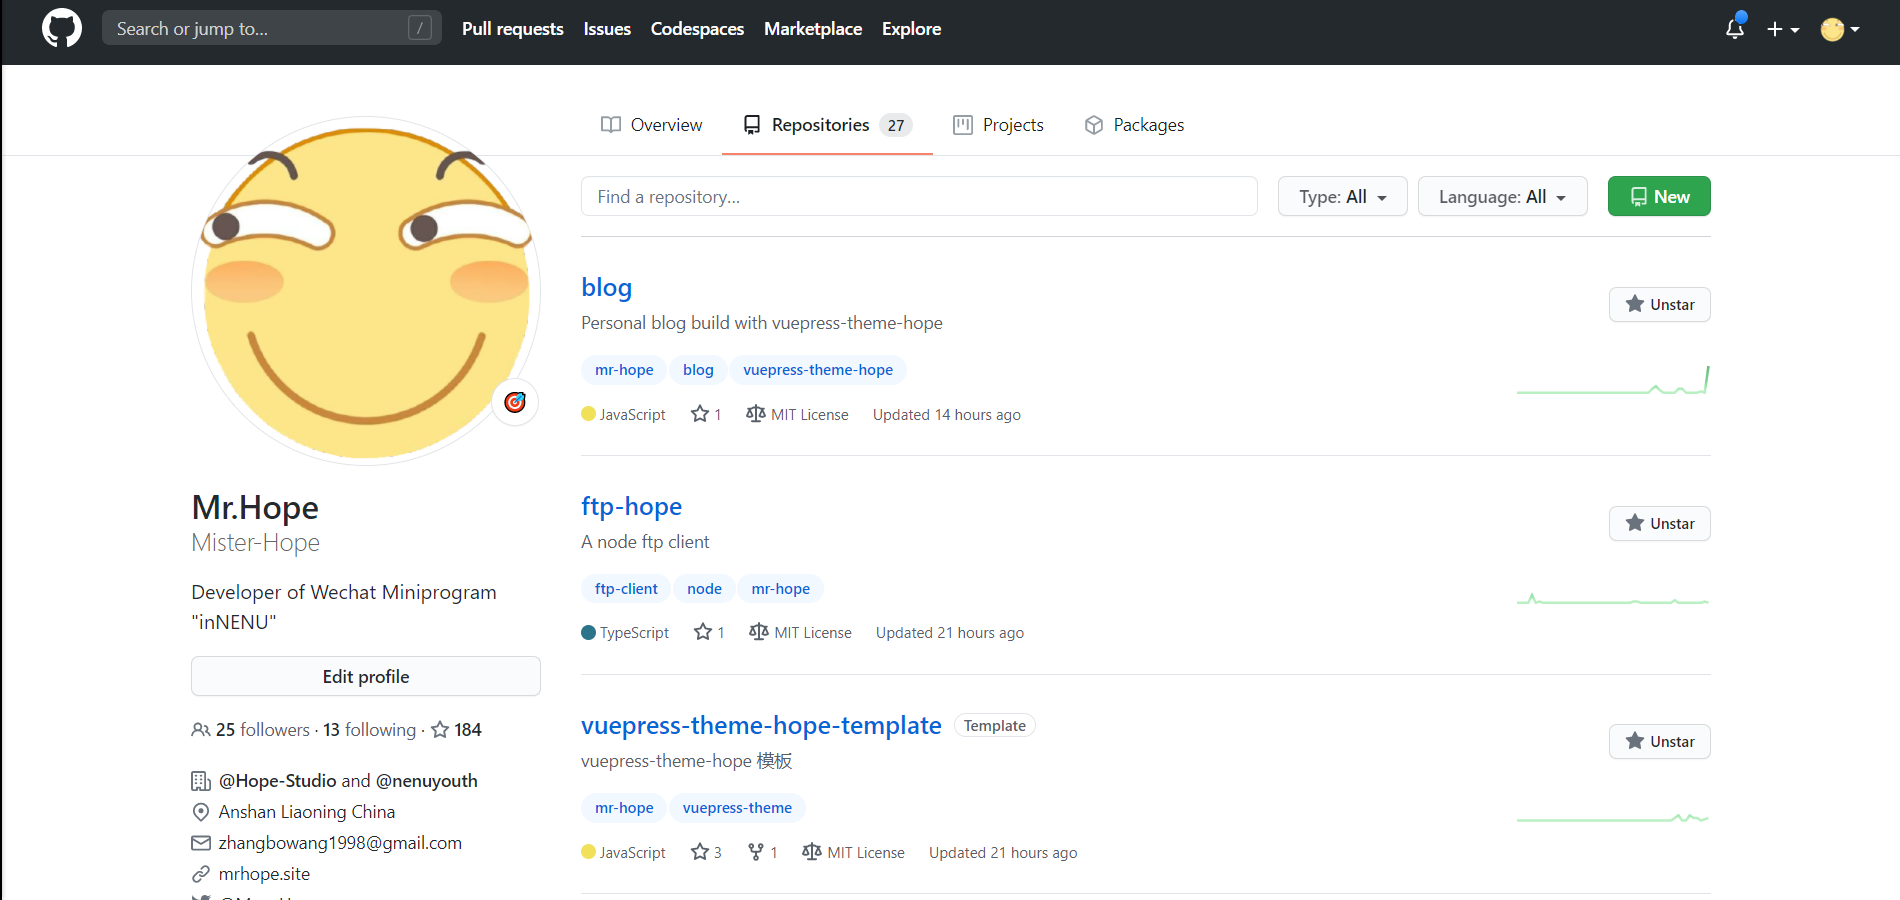
Task: Expand the Type: All filter dropdown
Action: (1342, 197)
